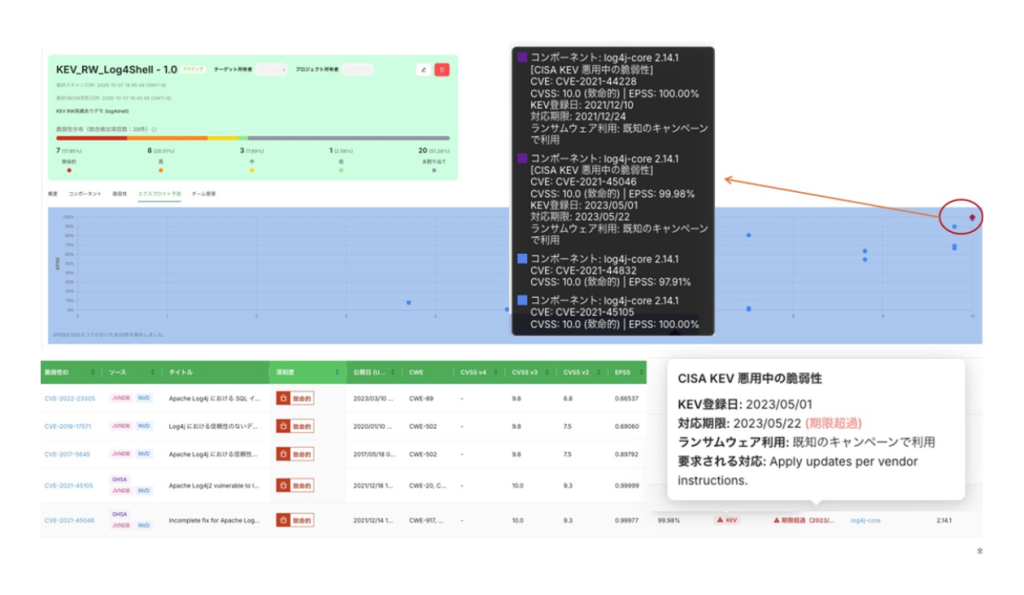Screen dimensions: 1024x595
Task: Click the orange high-severity dot under count 8
Action: tap(161, 170)
